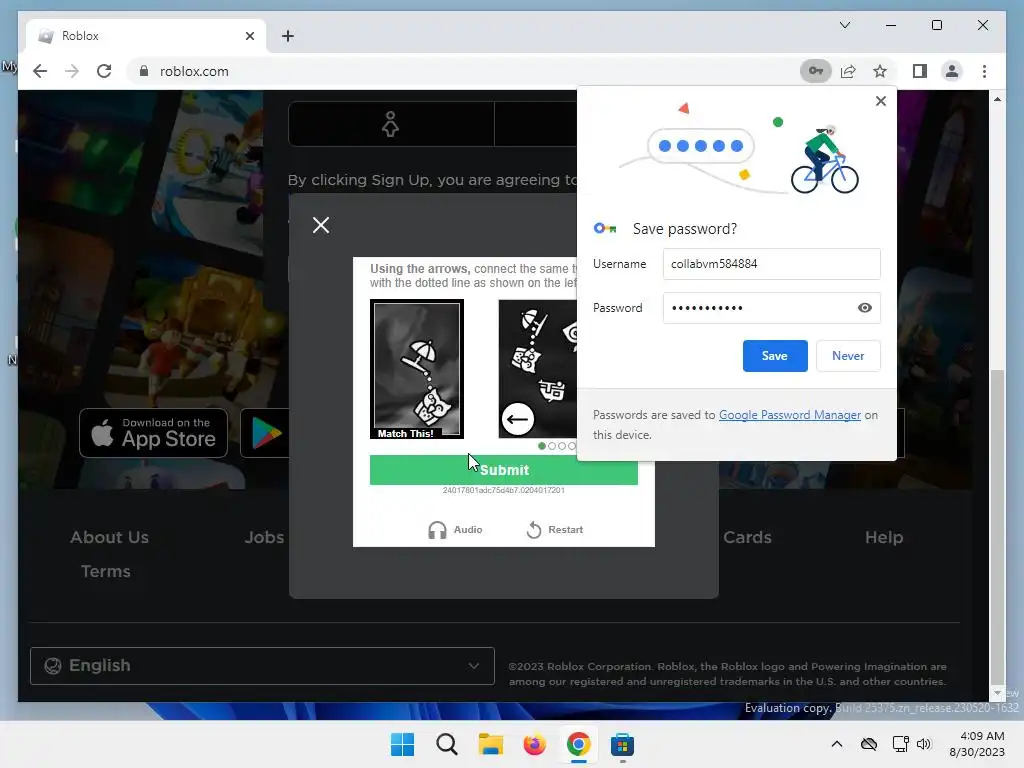Open tab search chevron
The width and height of the screenshot is (1024, 768).
(x=844, y=25)
